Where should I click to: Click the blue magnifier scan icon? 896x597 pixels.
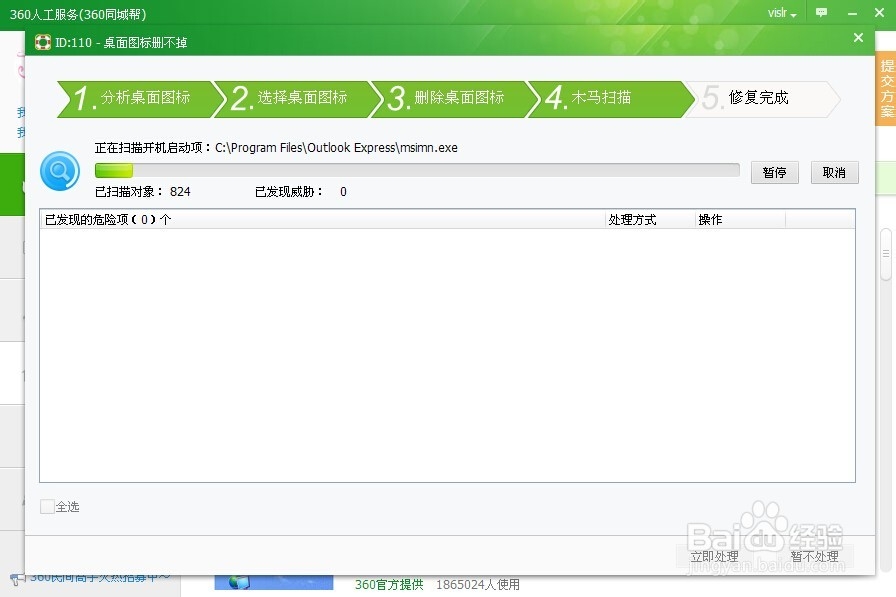pos(59,171)
